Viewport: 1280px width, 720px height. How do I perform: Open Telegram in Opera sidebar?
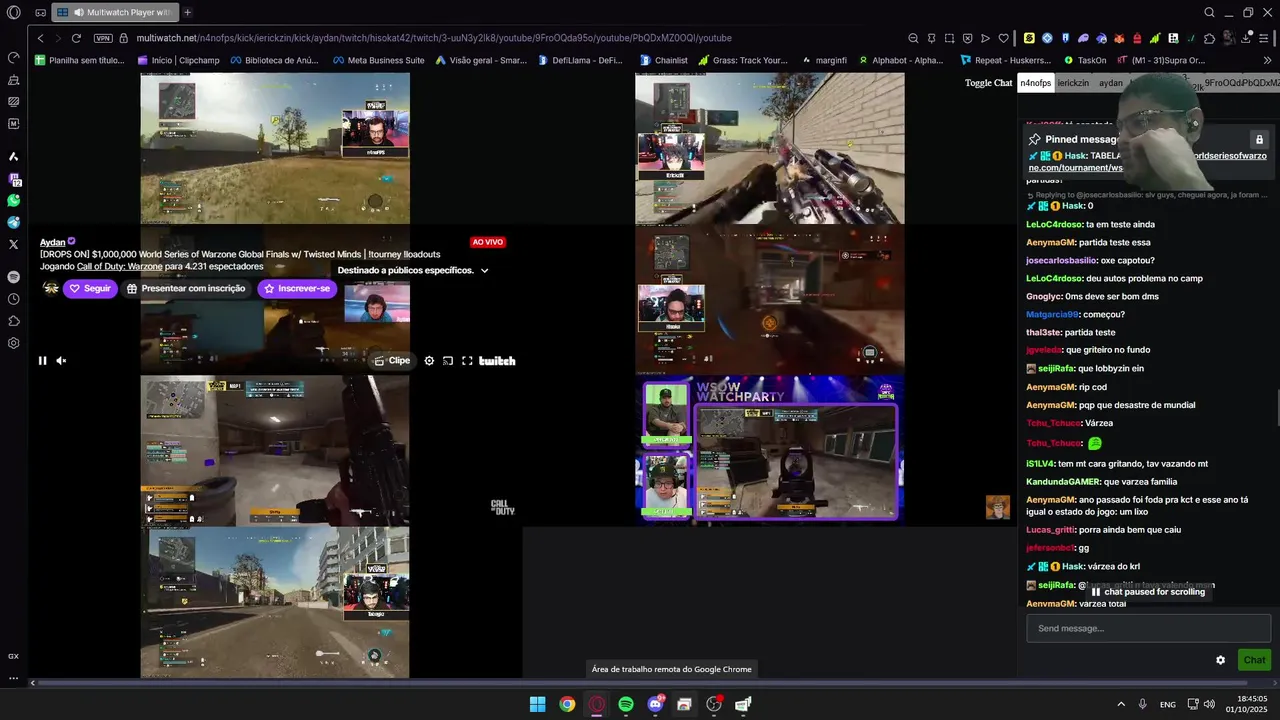(x=14, y=223)
